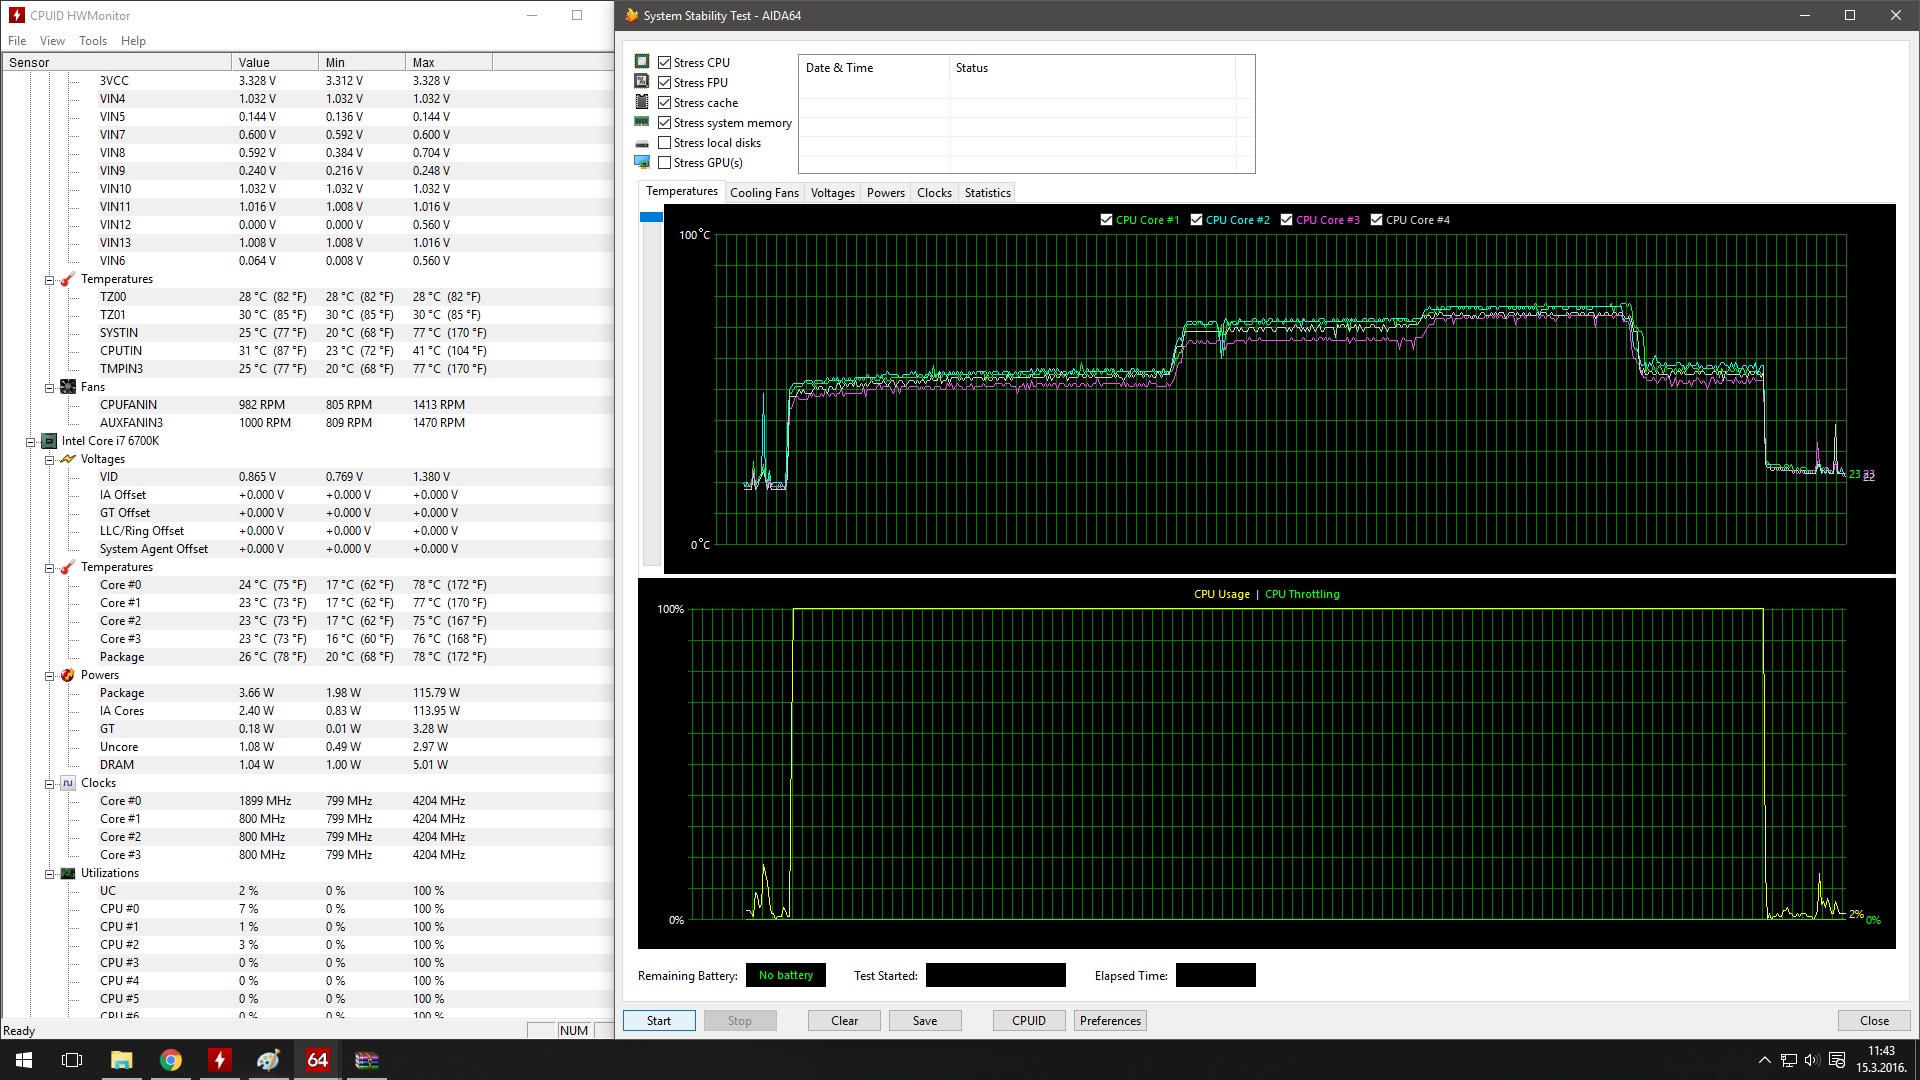The image size is (1920, 1080).
Task: Open the Preferences dialog
Action: pyautogui.click(x=1110, y=1021)
